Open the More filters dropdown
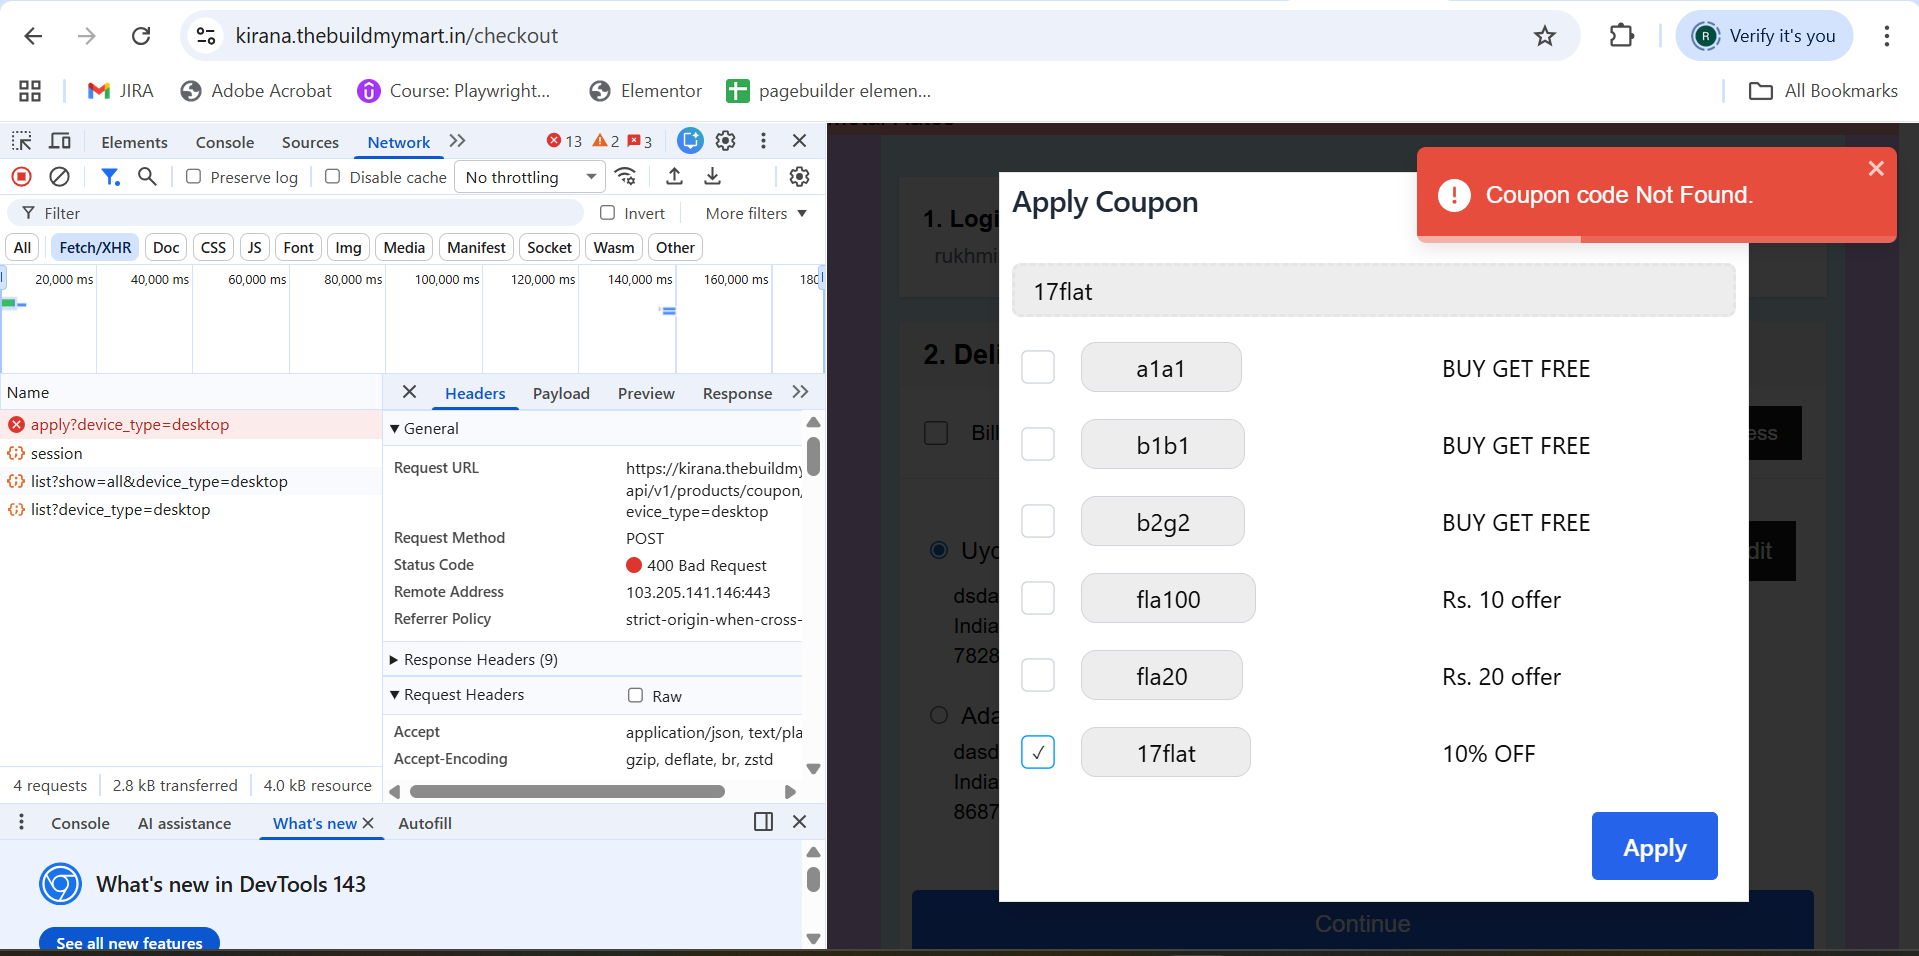The width and height of the screenshot is (1919, 956). 756,213
